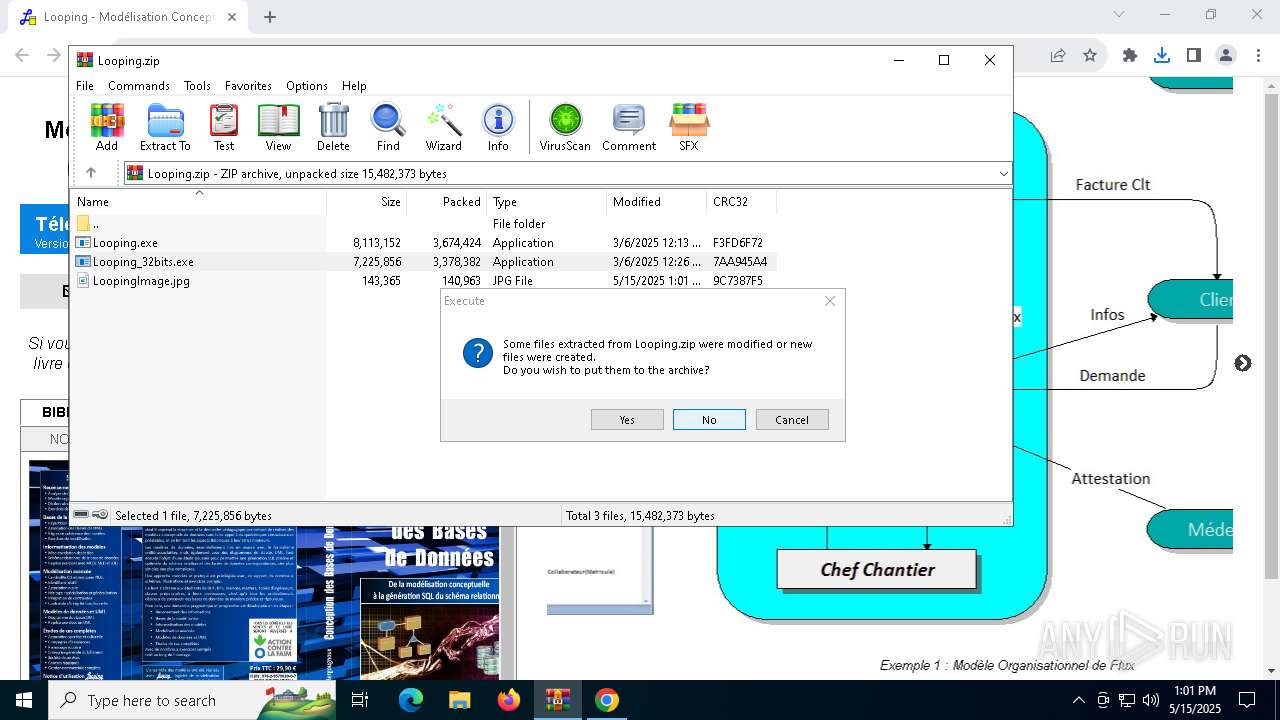
Task: Open the volume control tray icon
Action: (1150, 700)
